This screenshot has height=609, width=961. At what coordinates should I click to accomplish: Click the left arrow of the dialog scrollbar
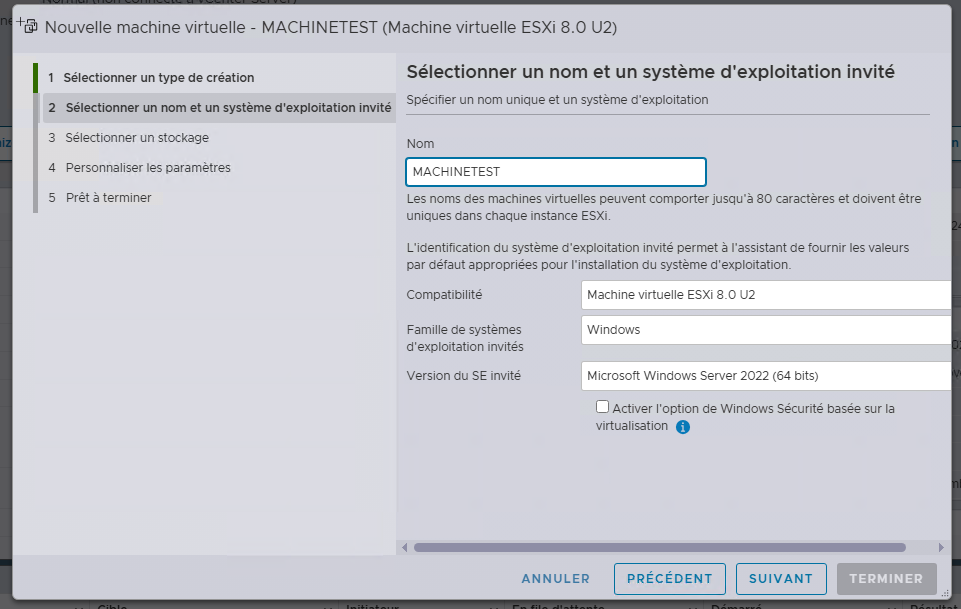[404, 547]
